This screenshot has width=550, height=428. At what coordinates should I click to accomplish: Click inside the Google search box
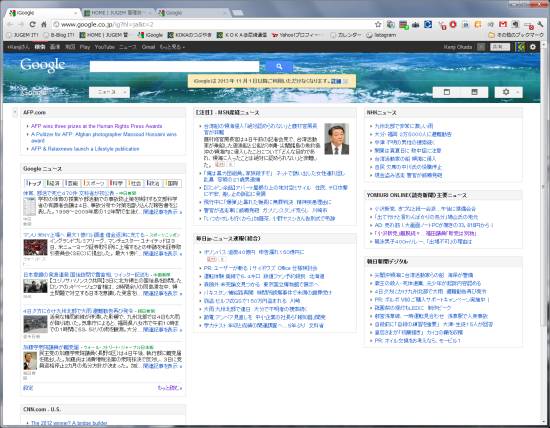174,66
